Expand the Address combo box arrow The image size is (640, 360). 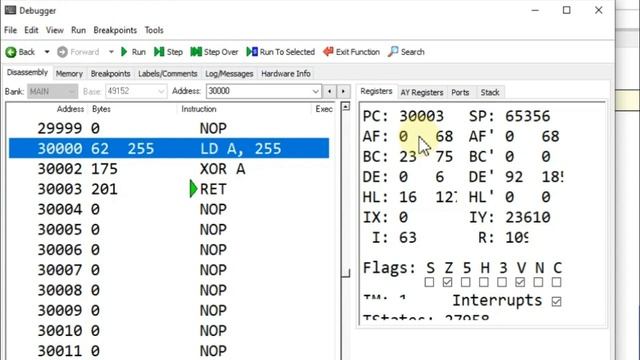tap(315, 91)
